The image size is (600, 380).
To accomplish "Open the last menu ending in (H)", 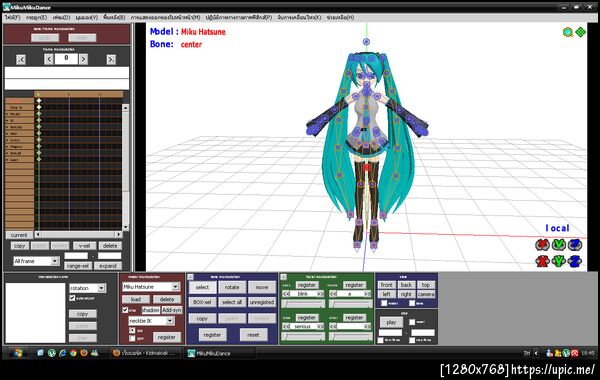I will [x=340, y=18].
